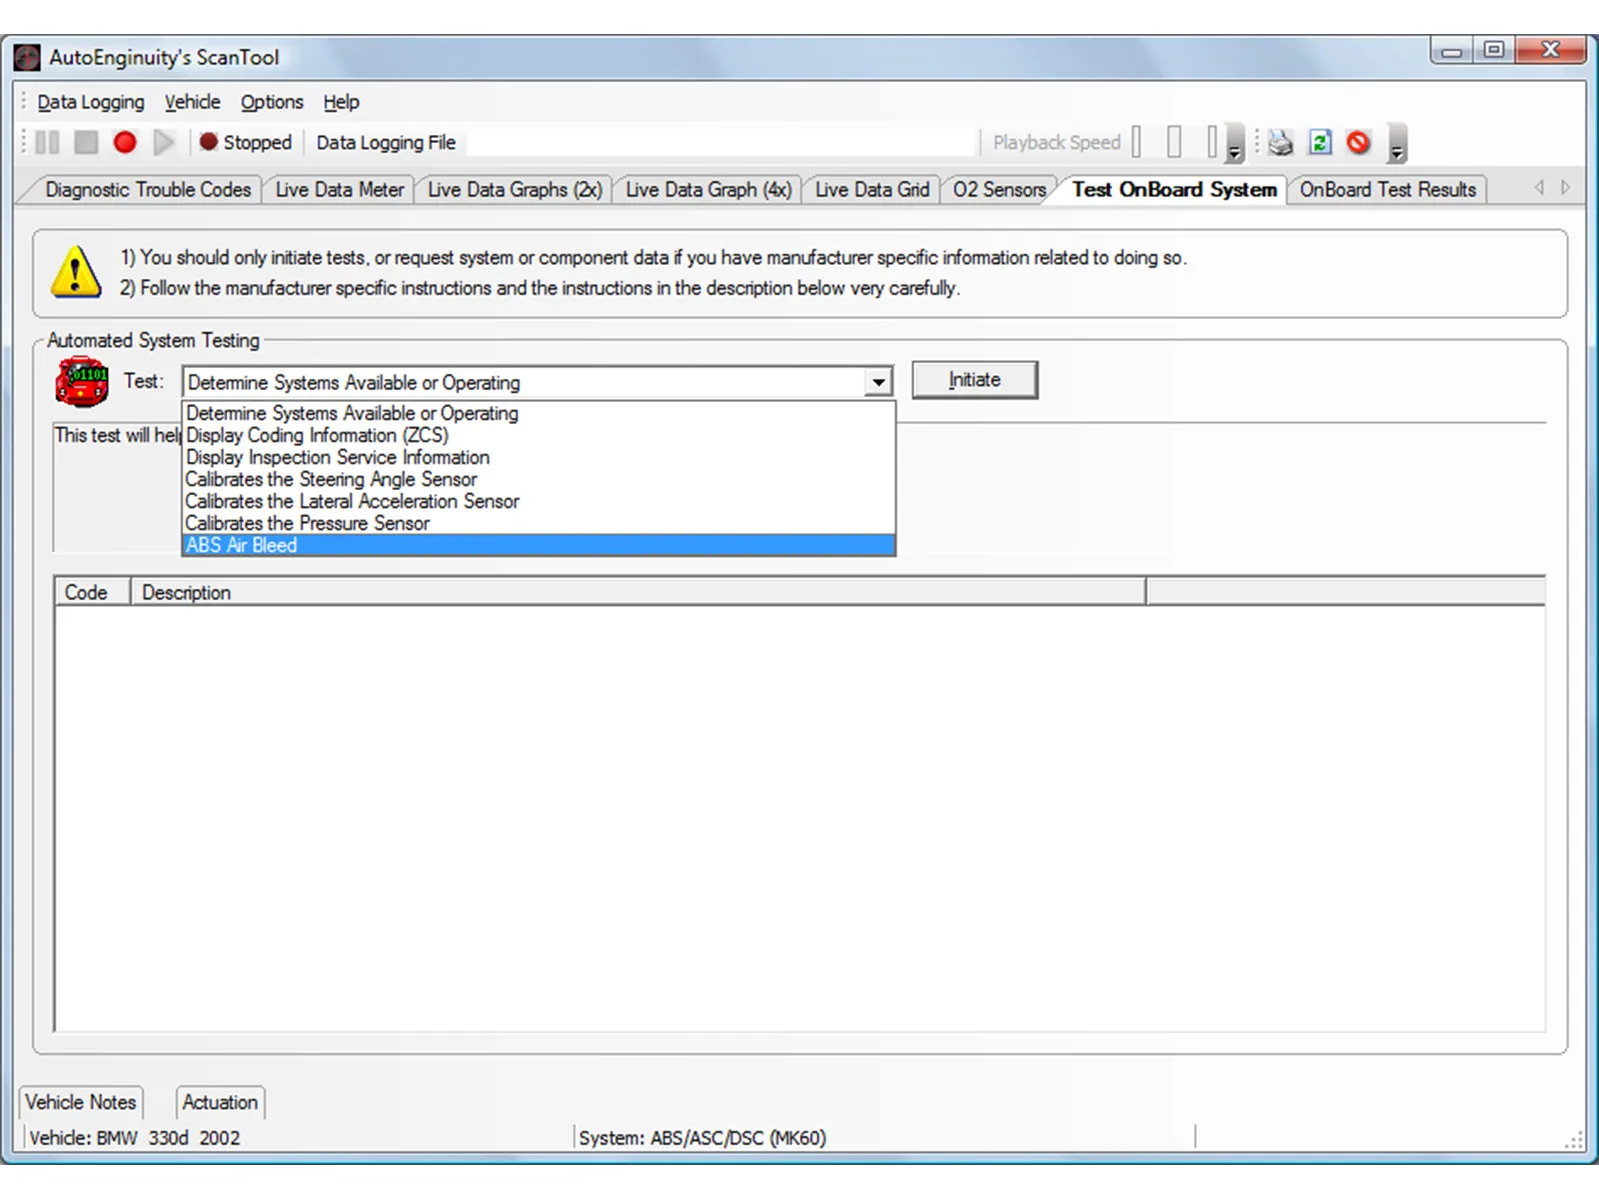Click the yellow warning triangle icon
The image size is (1599, 1200).
point(76,272)
